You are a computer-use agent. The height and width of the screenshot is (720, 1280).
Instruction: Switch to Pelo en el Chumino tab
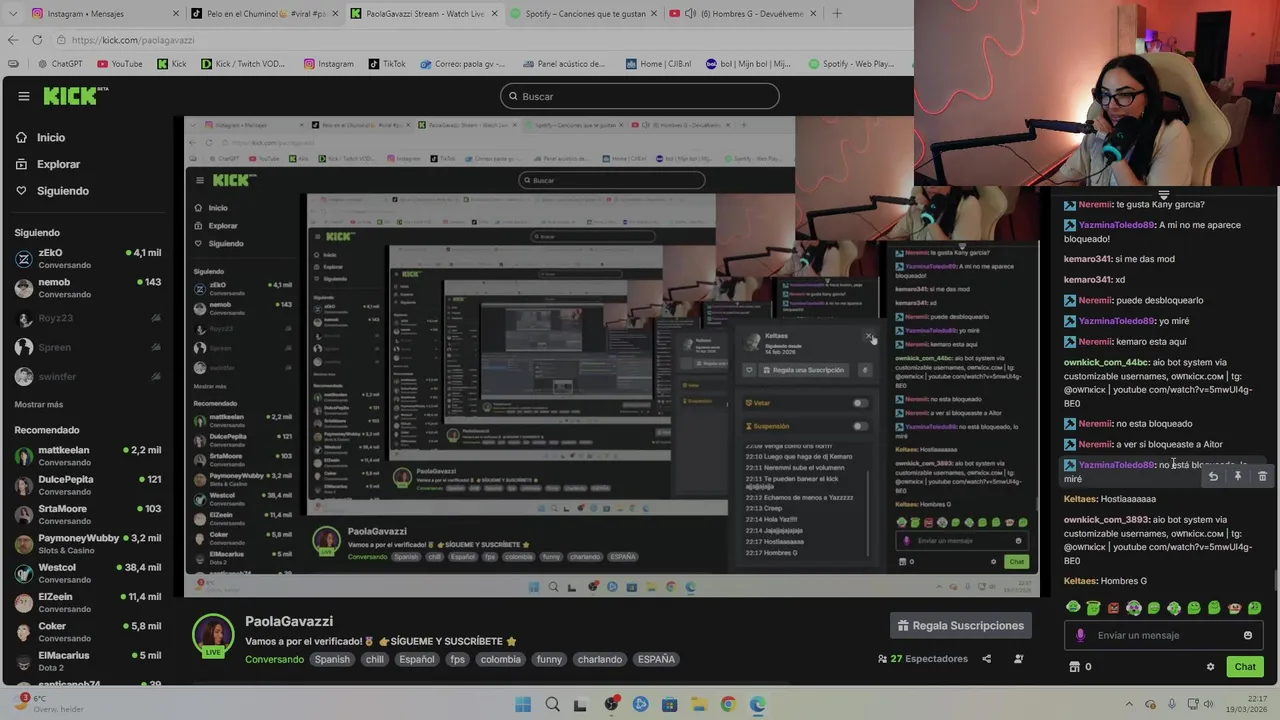(x=264, y=13)
